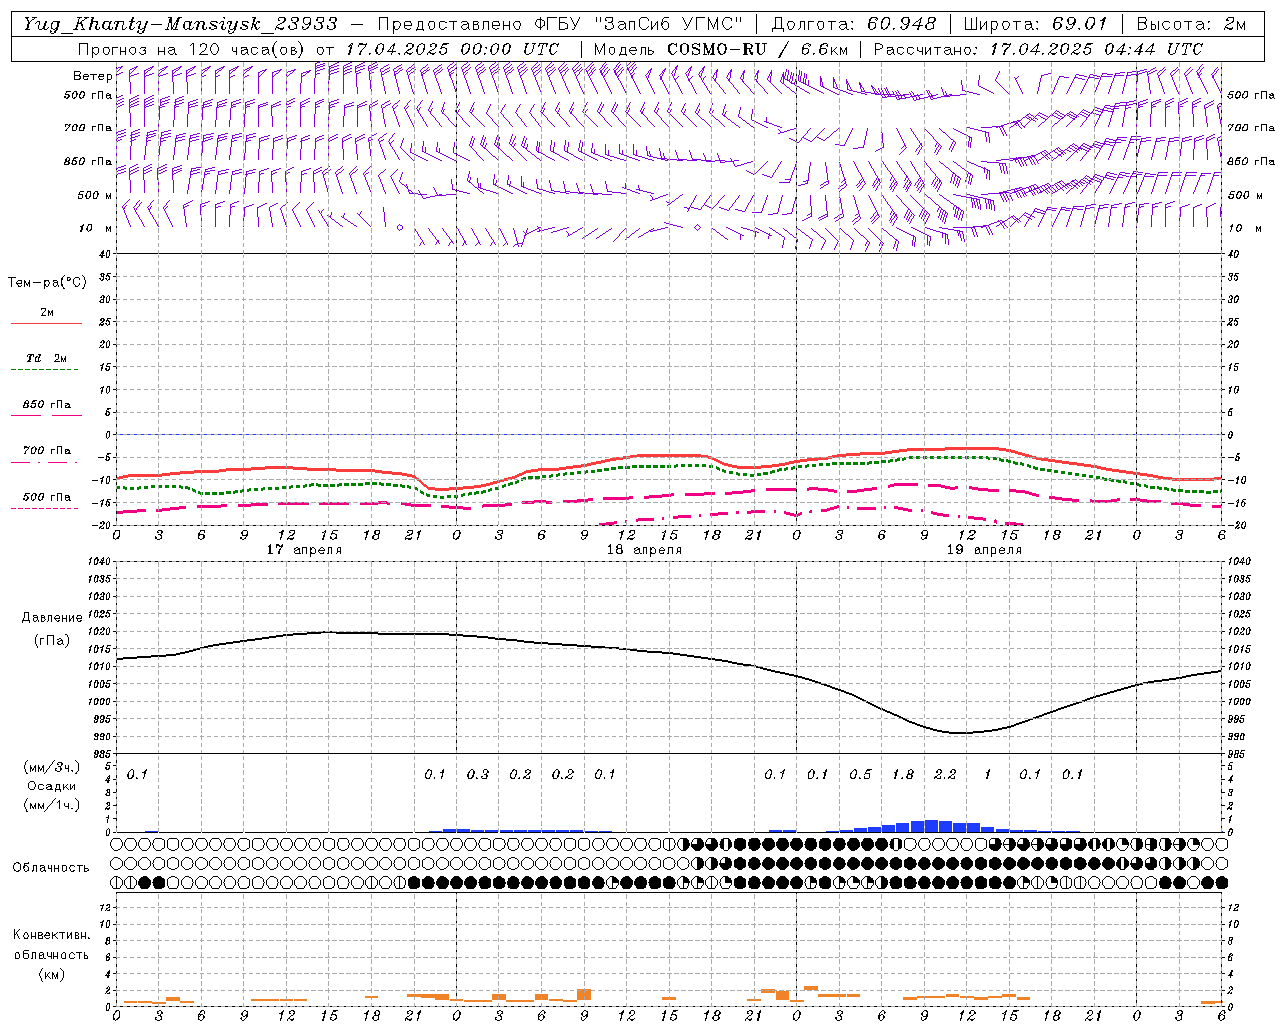The height and width of the screenshot is (1024, 1280).
Task: Click the Тем-ра(°C) axis title
Action: coord(47,283)
